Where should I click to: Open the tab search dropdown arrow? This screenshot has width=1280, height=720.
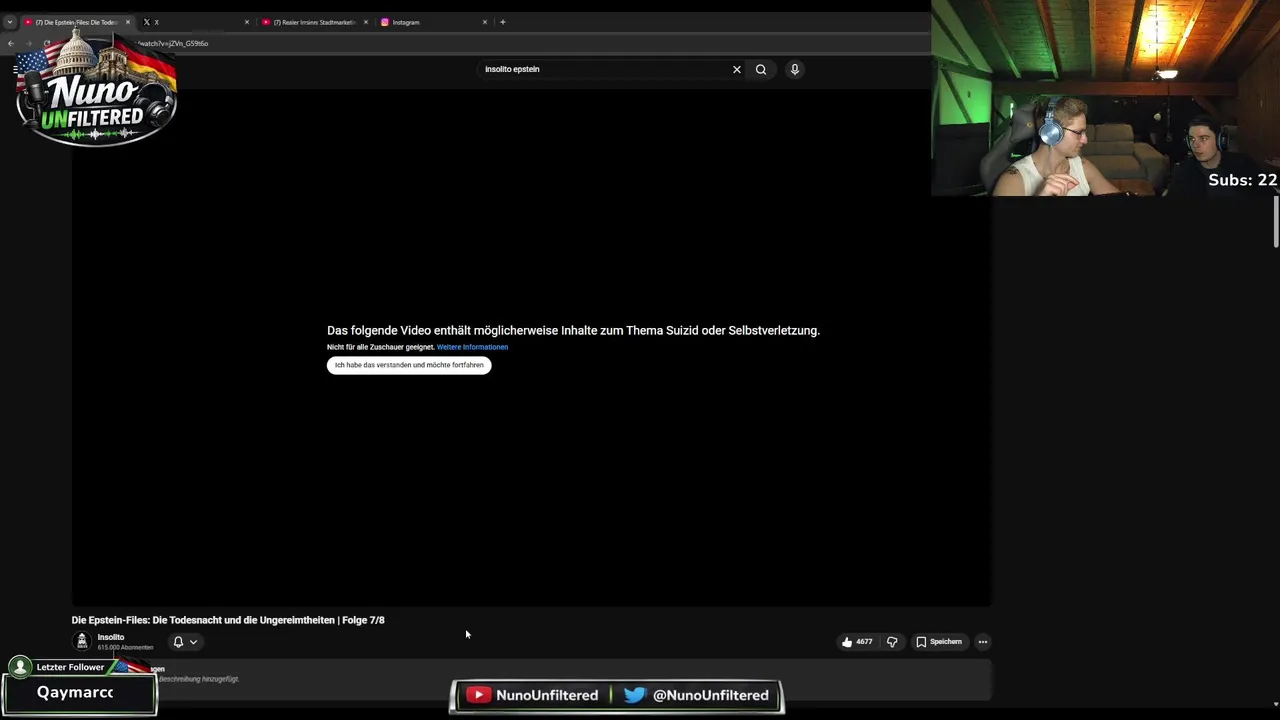[10, 22]
